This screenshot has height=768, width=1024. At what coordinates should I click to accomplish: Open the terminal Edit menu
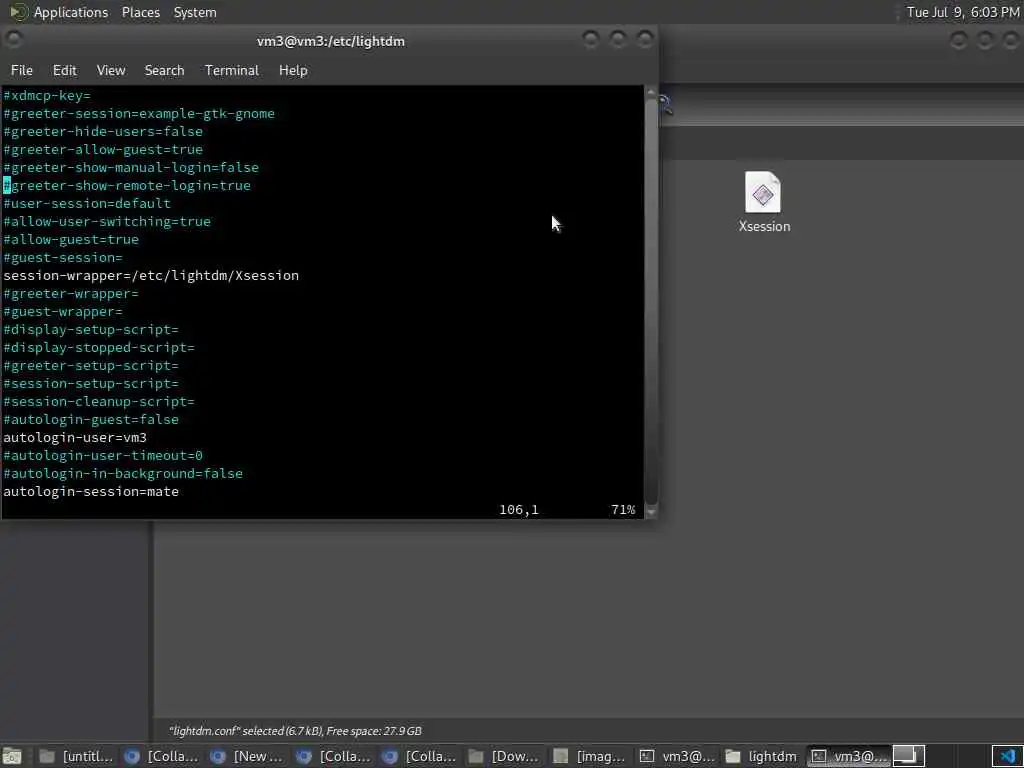(x=65, y=71)
